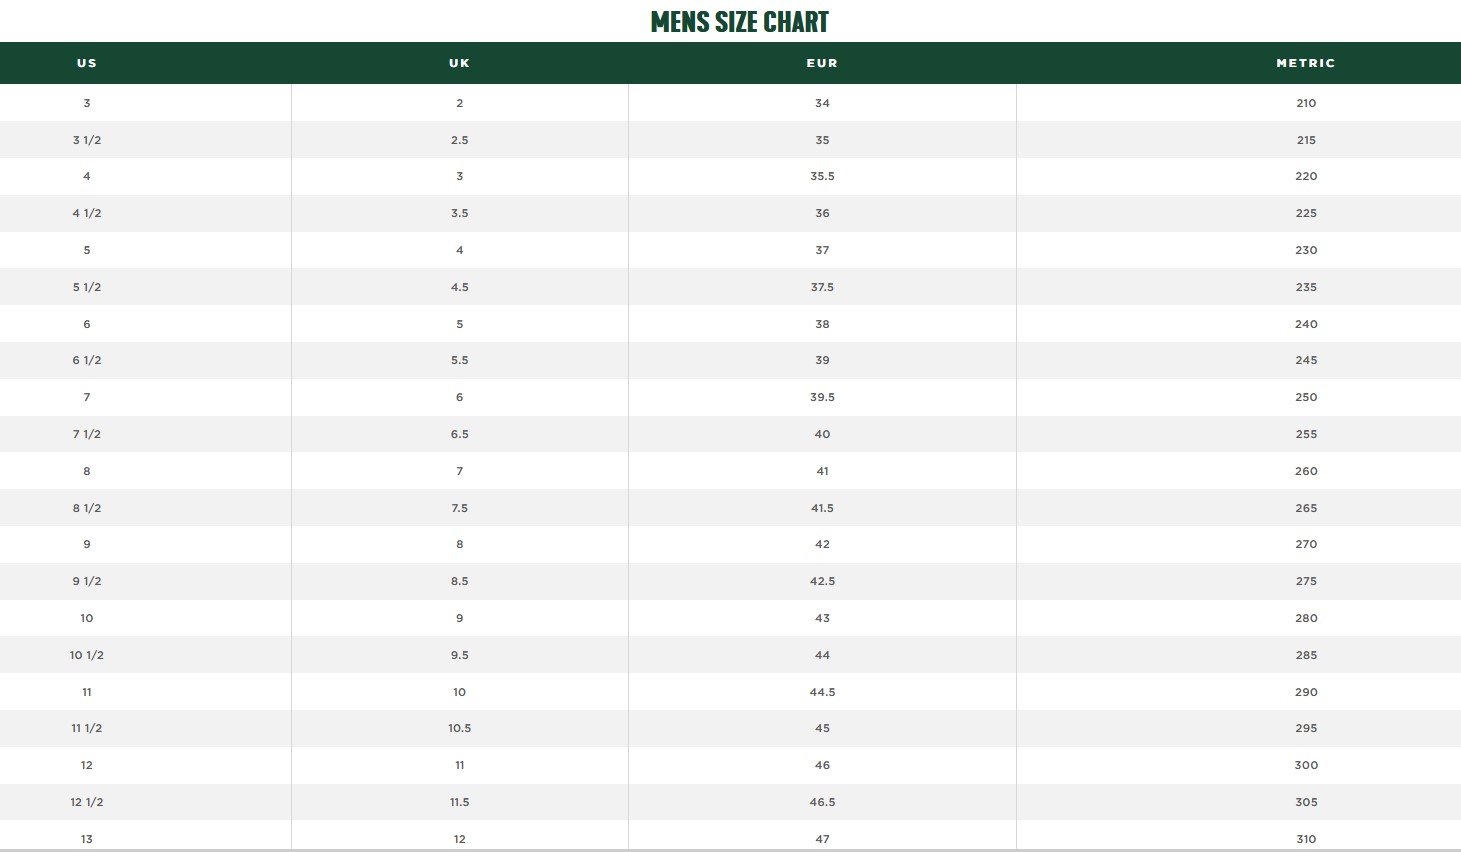Image resolution: width=1461 pixels, height=852 pixels.
Task: Click the metric value 285
Action: point(1306,655)
